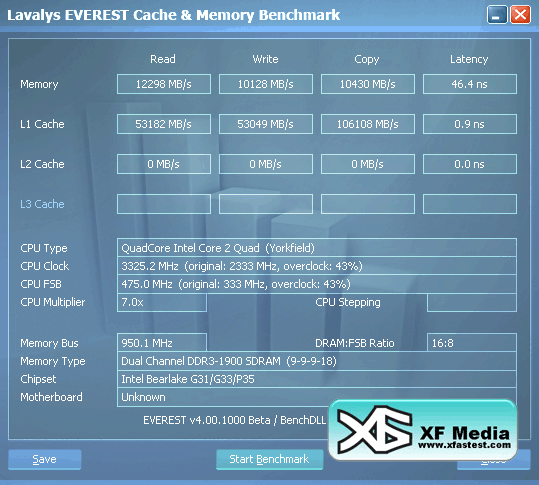Click the Write column header
This screenshot has height=485, width=539.
coord(265,59)
